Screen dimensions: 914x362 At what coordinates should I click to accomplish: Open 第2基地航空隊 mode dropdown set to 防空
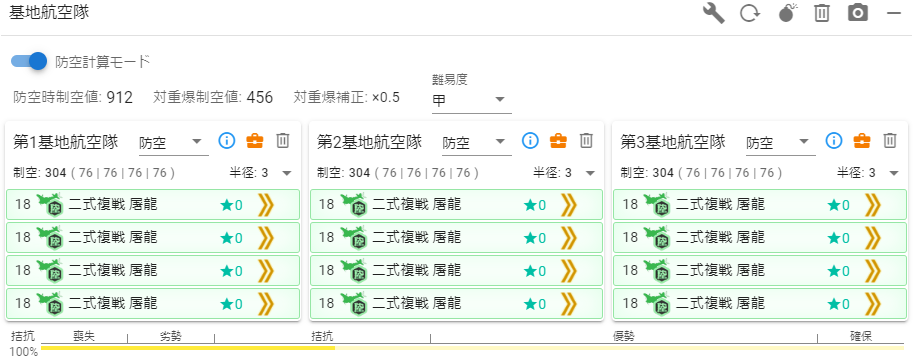[x=477, y=142]
